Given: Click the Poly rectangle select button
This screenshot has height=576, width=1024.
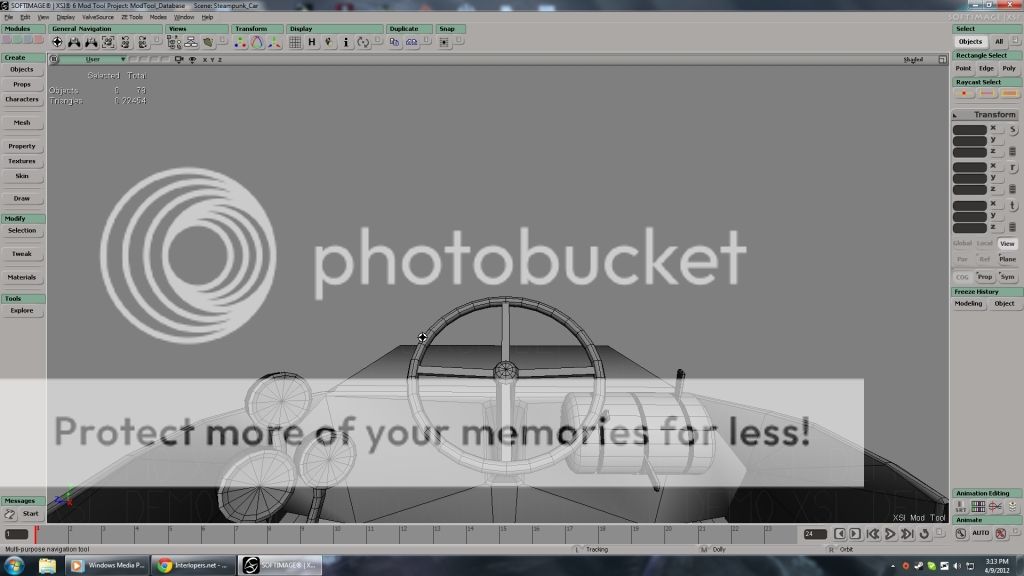Looking at the screenshot, I should (x=1009, y=69).
